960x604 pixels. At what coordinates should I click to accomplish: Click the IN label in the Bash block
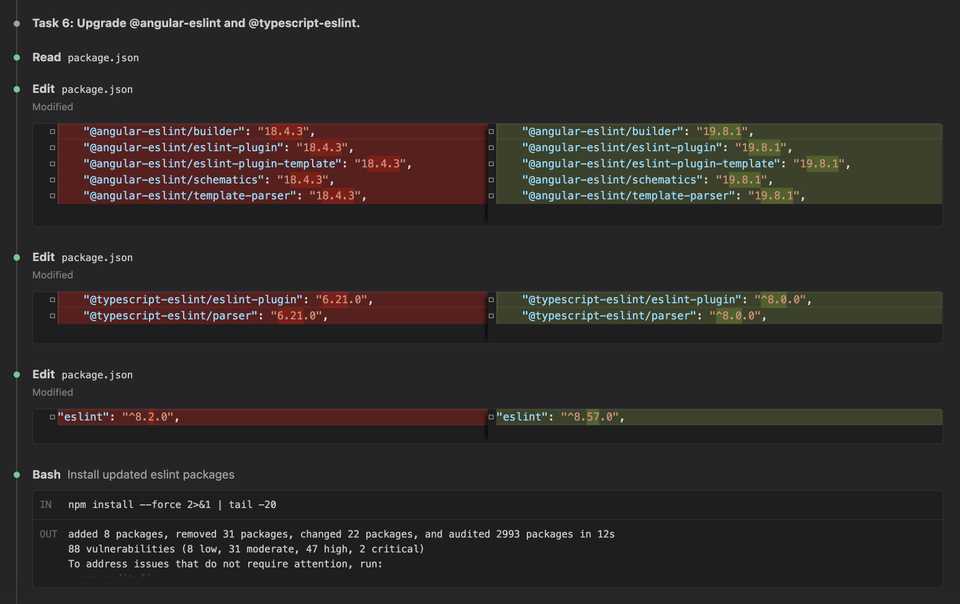coord(45,504)
